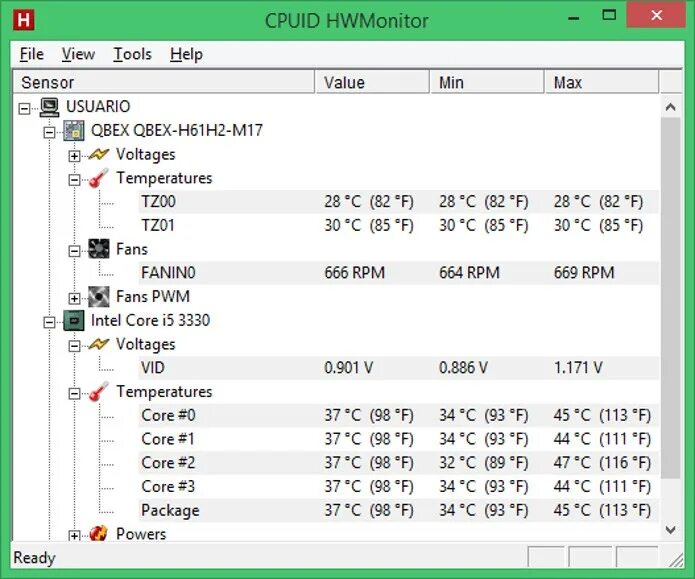Select the Core #0 row

(x=398, y=415)
